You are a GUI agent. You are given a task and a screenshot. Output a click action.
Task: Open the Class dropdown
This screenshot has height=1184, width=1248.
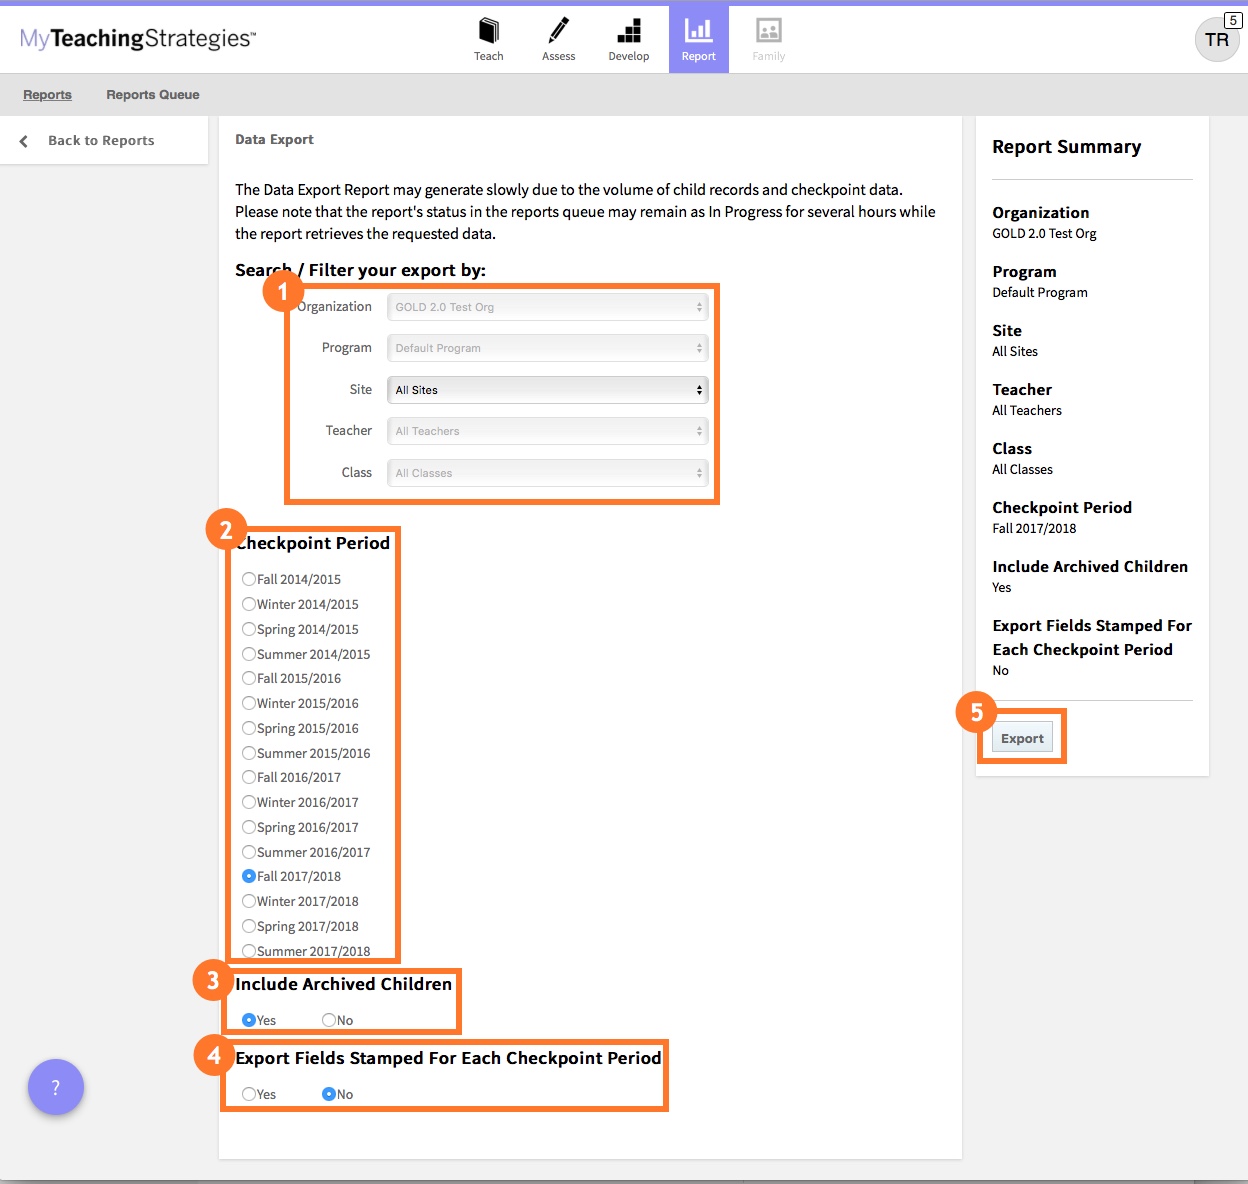coord(547,473)
